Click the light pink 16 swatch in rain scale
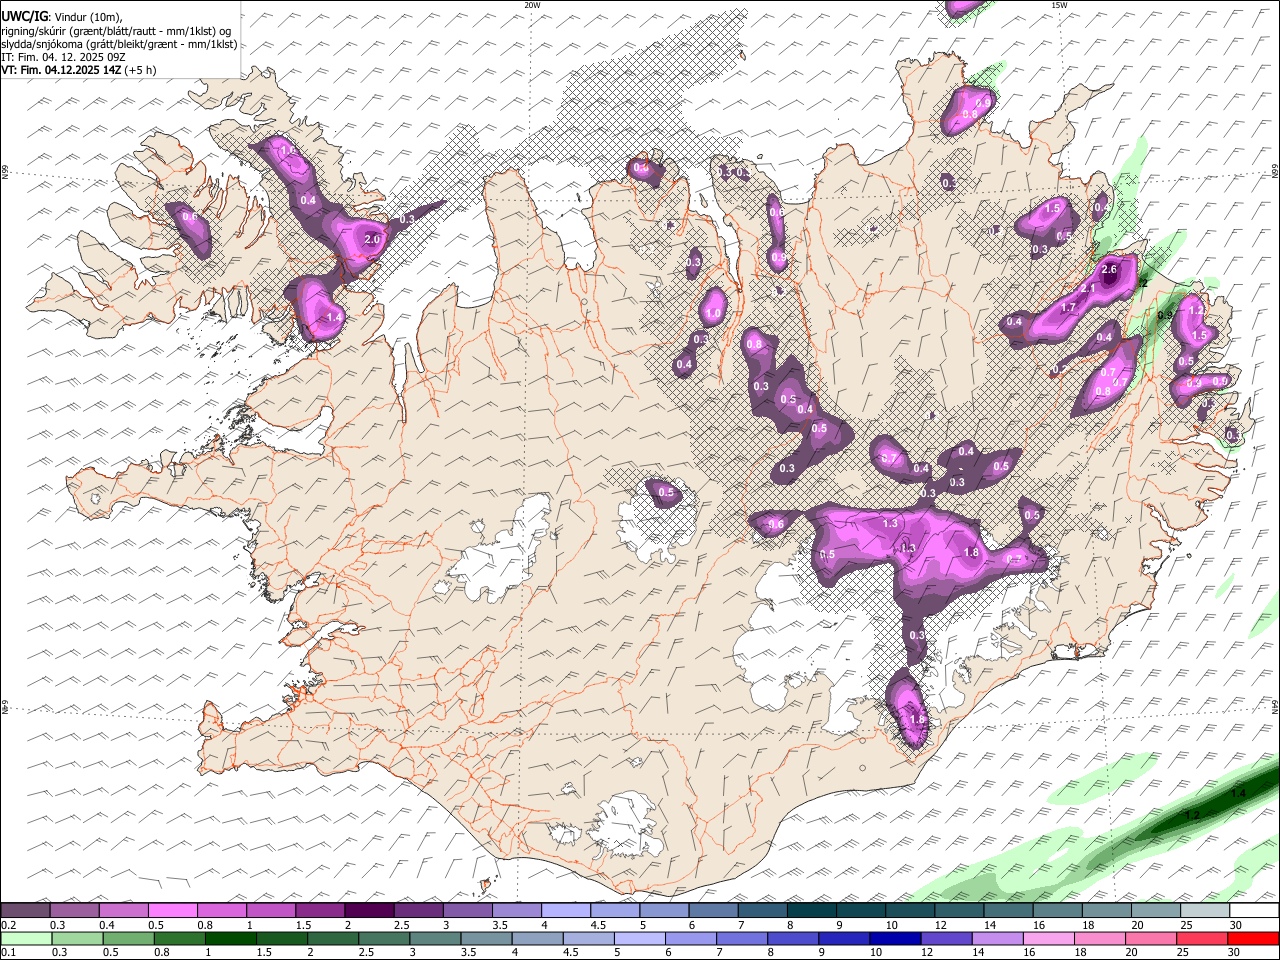This screenshot has width=1280, height=960. (x=1048, y=938)
